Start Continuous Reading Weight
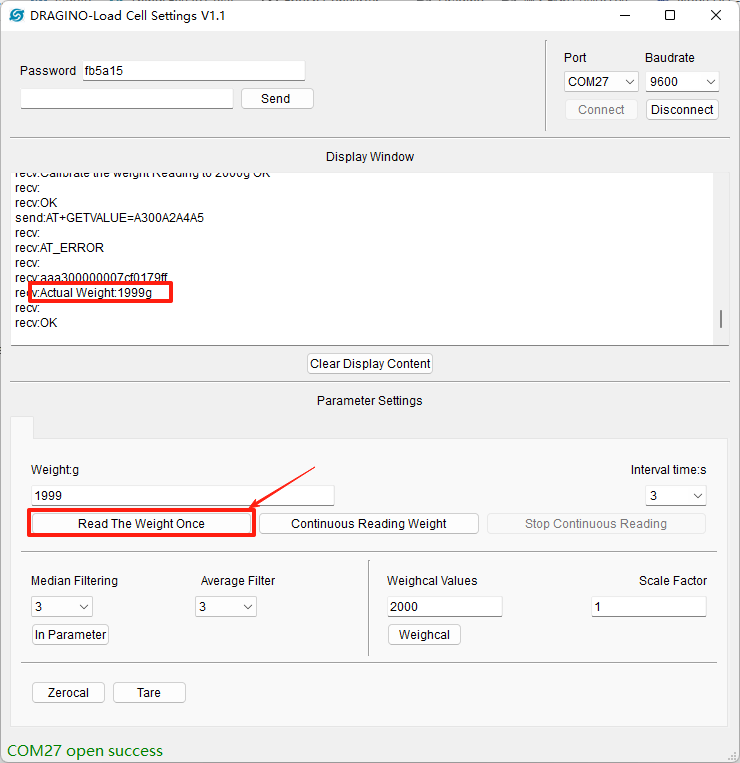The image size is (740, 763). [369, 524]
